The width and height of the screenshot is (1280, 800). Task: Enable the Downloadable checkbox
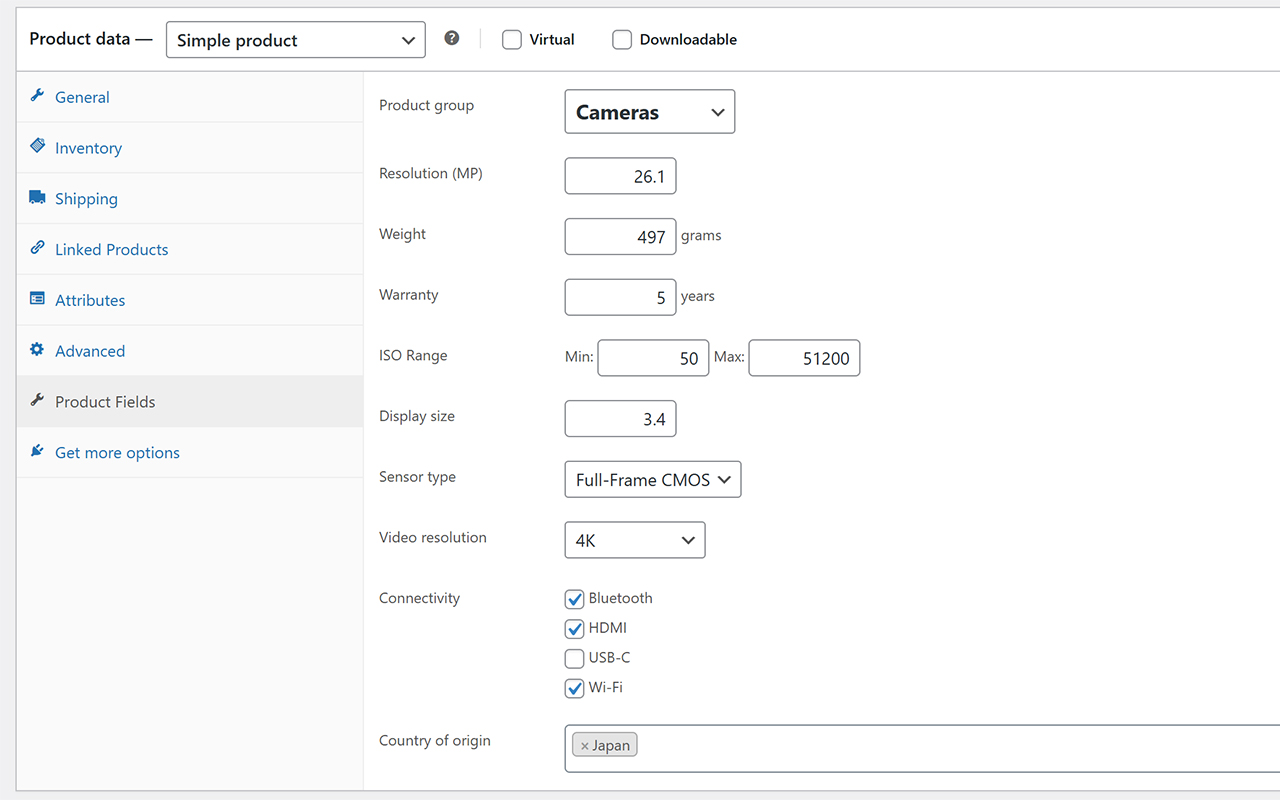(621, 39)
